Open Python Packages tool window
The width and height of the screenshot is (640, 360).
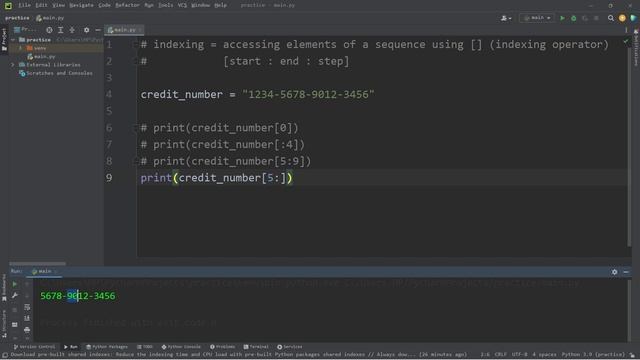[x=107, y=347]
